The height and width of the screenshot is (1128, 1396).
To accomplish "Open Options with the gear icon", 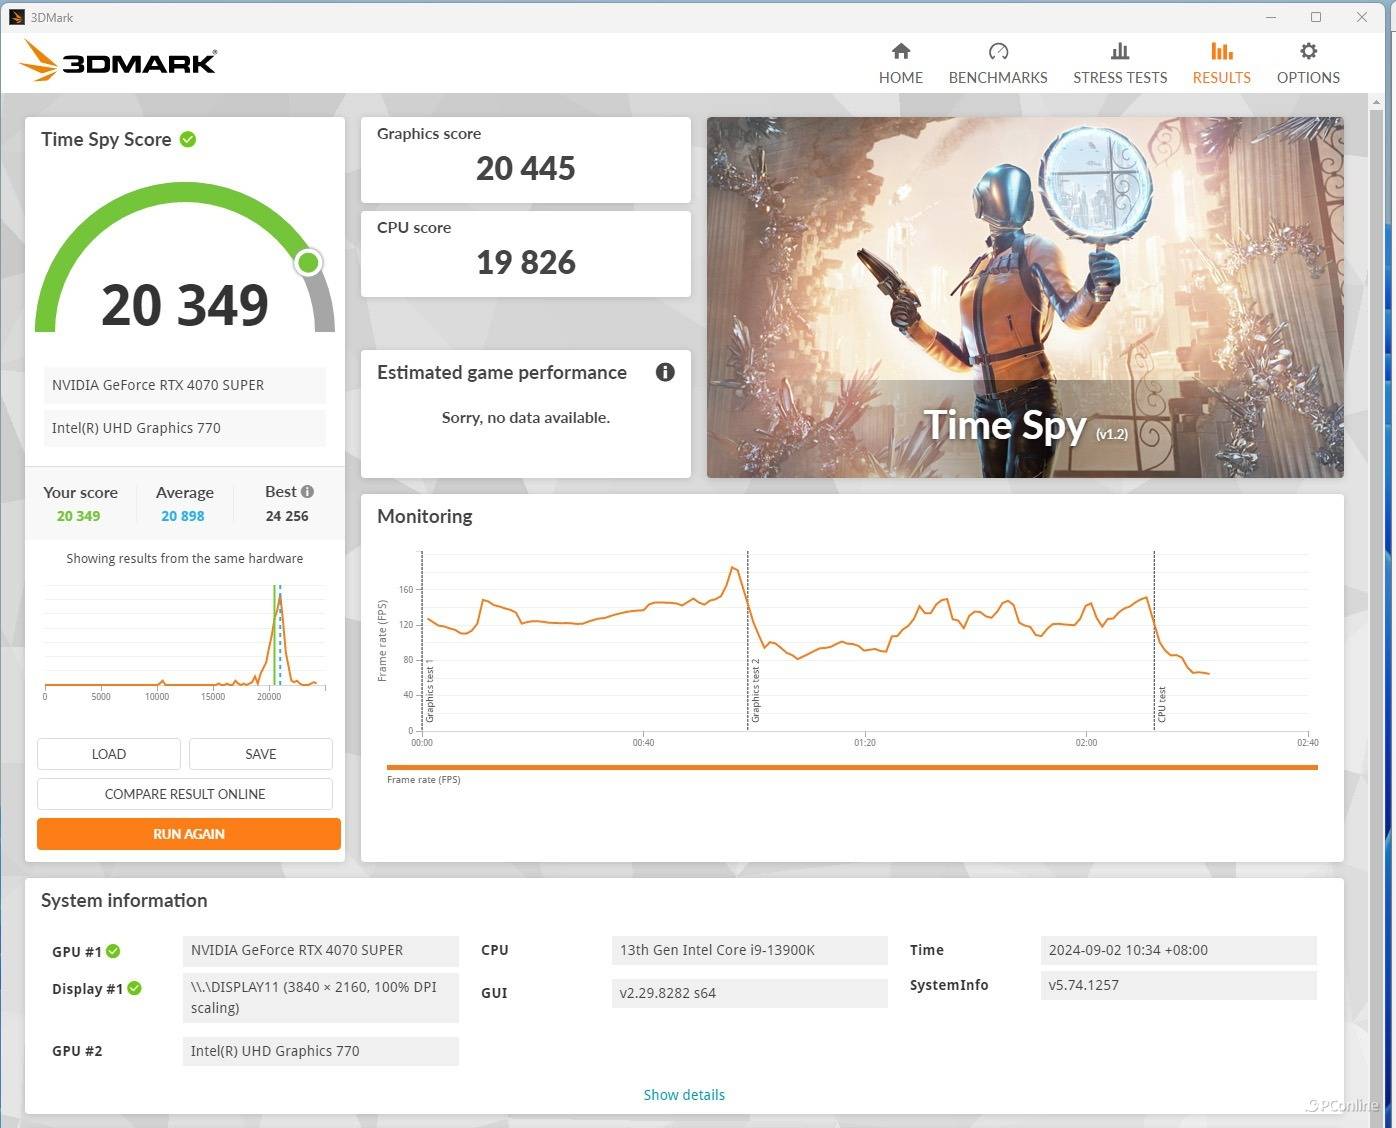I will tap(1307, 62).
